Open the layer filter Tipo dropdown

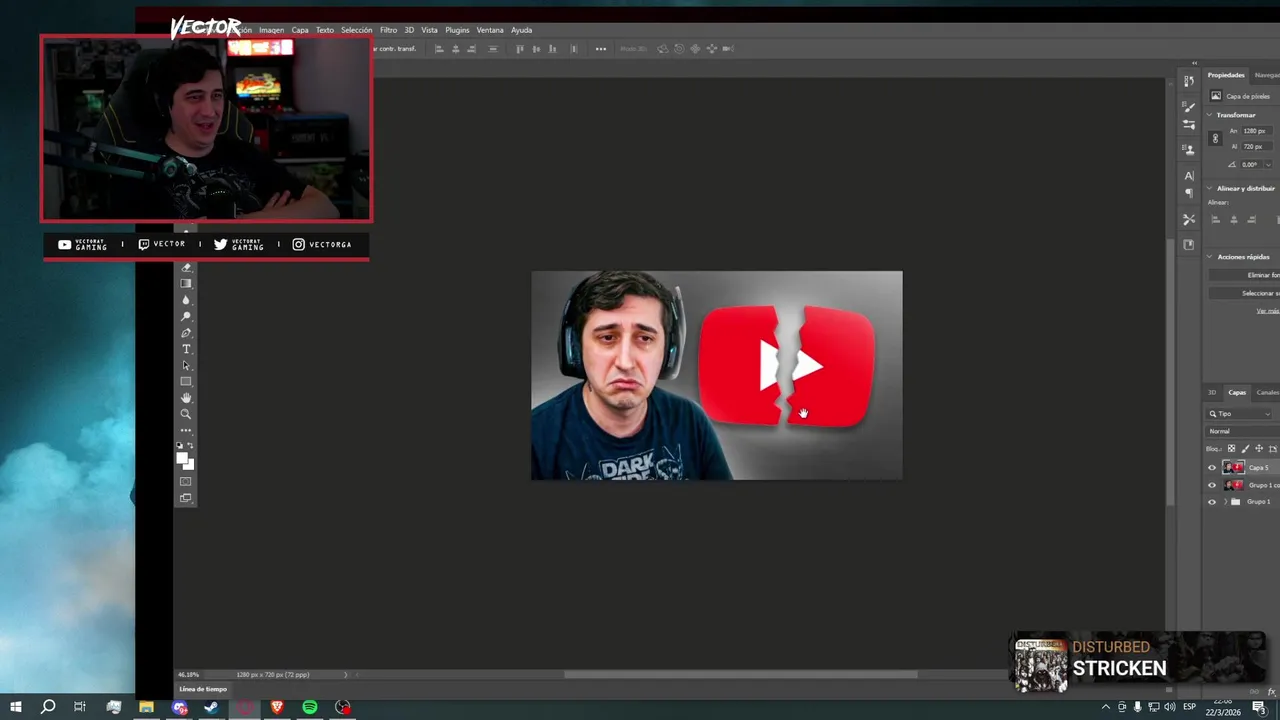click(x=1240, y=414)
